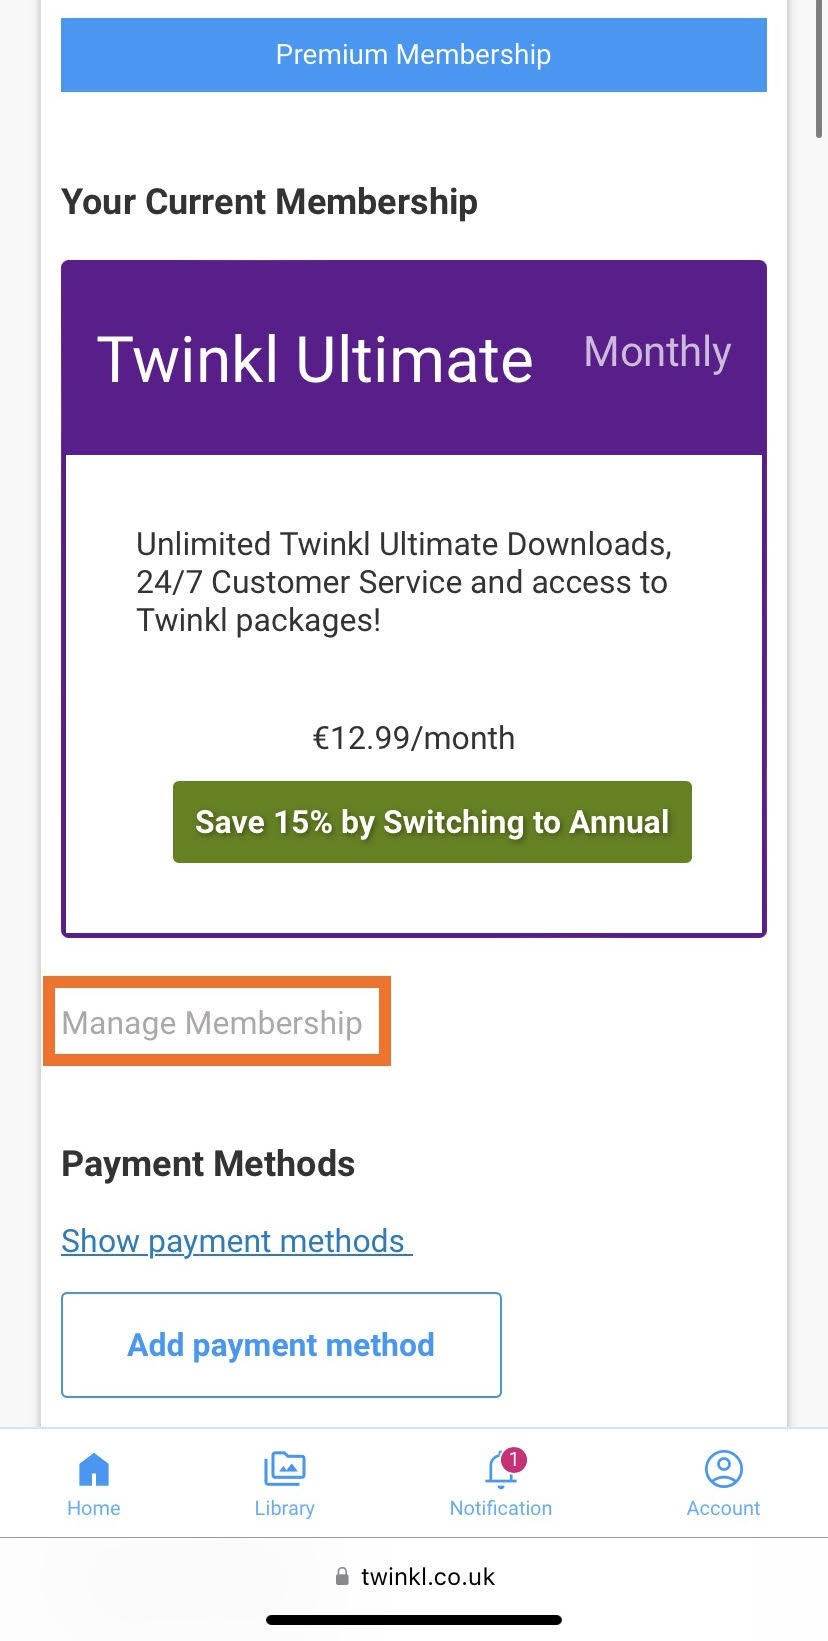
Task: Select the Home tab label
Action: coord(94,1508)
